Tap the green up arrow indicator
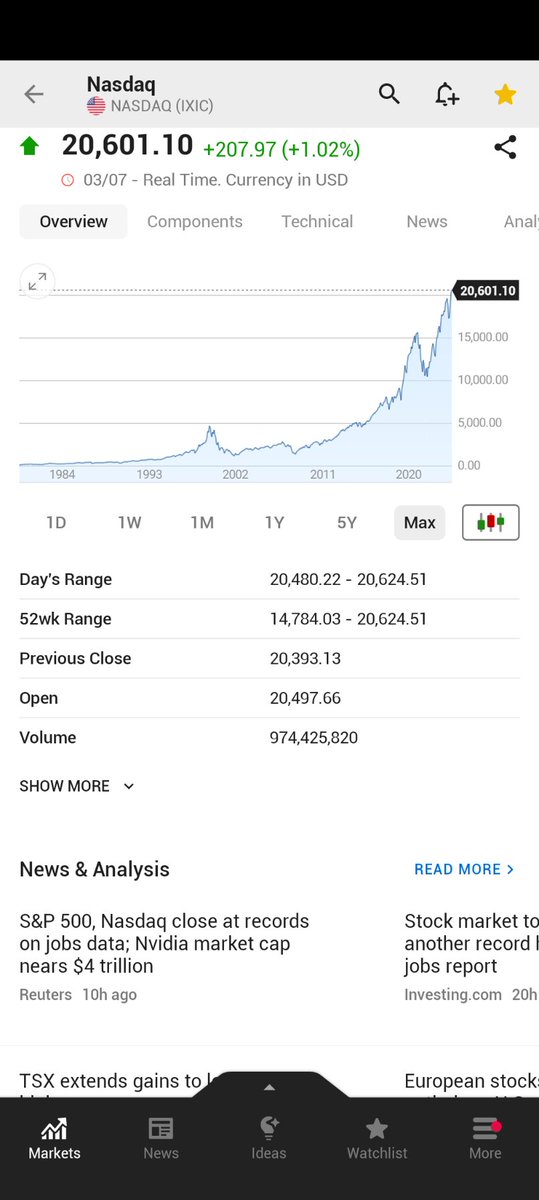The image size is (539, 1200). pyautogui.click(x=30, y=146)
